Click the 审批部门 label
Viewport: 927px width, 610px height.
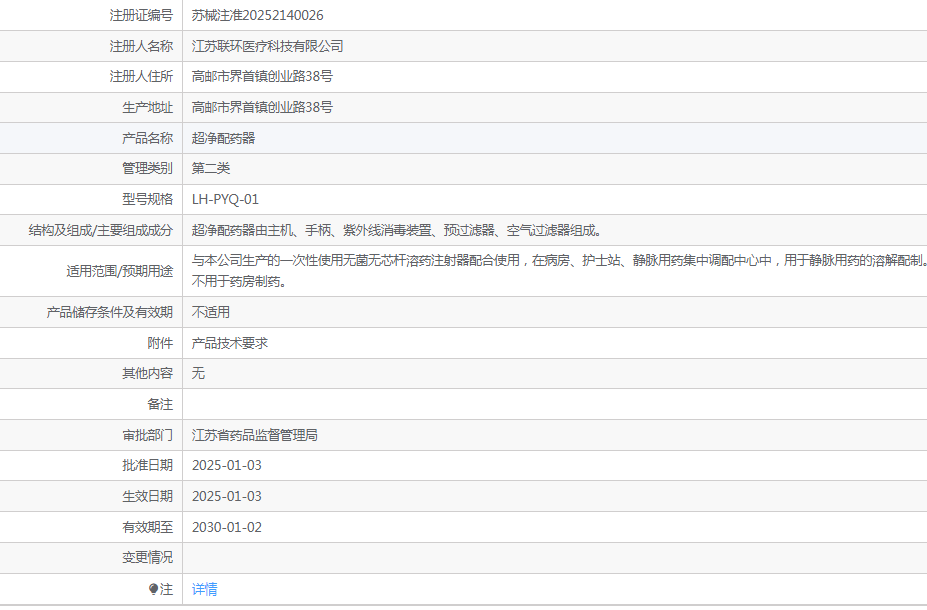(148, 436)
